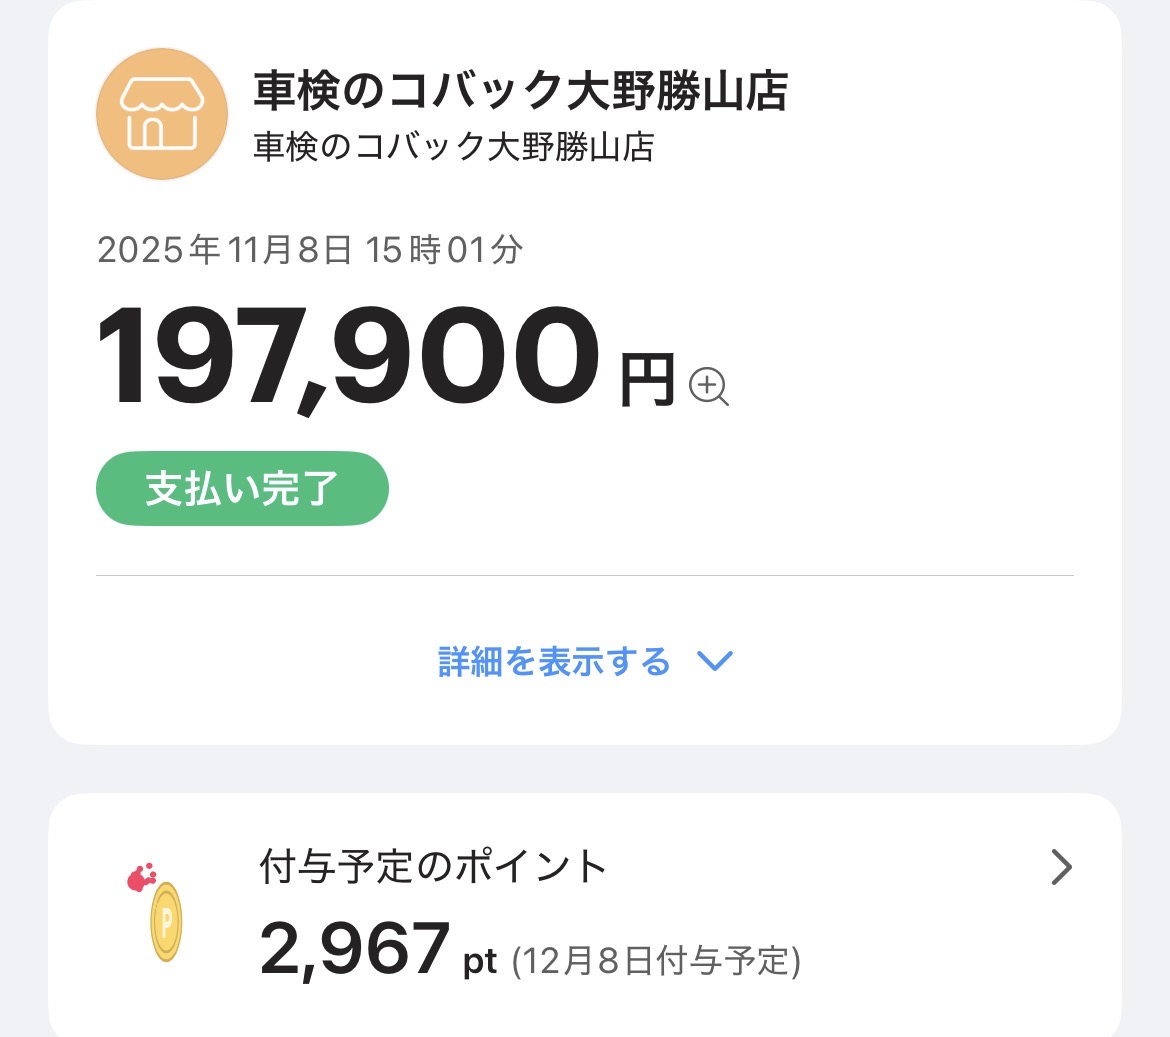Tap the green 支払い完了 status badge
Screen dimensions: 1170x1037
point(242,489)
